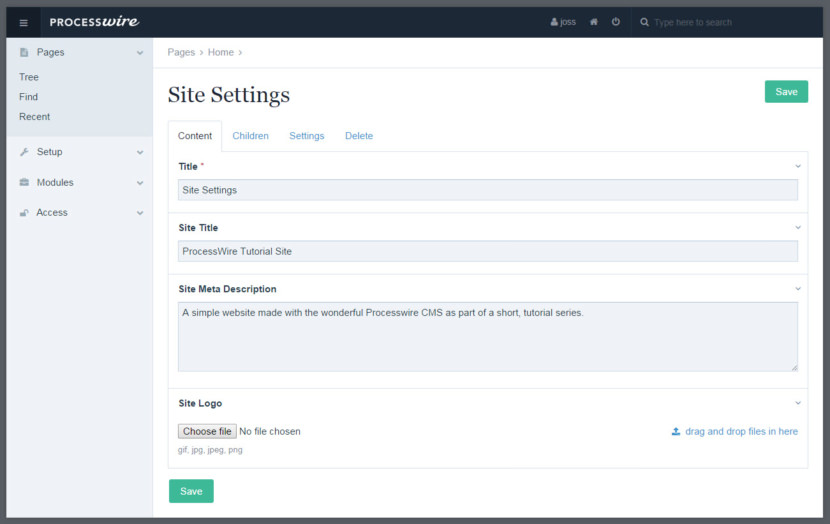The image size is (830, 524).
Task: Open Tree under Pages
Action: [x=29, y=77]
